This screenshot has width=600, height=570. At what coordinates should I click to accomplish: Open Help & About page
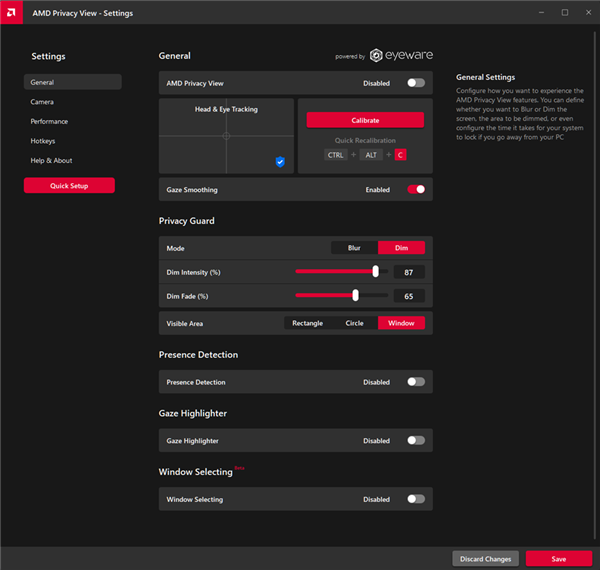[x=52, y=160]
